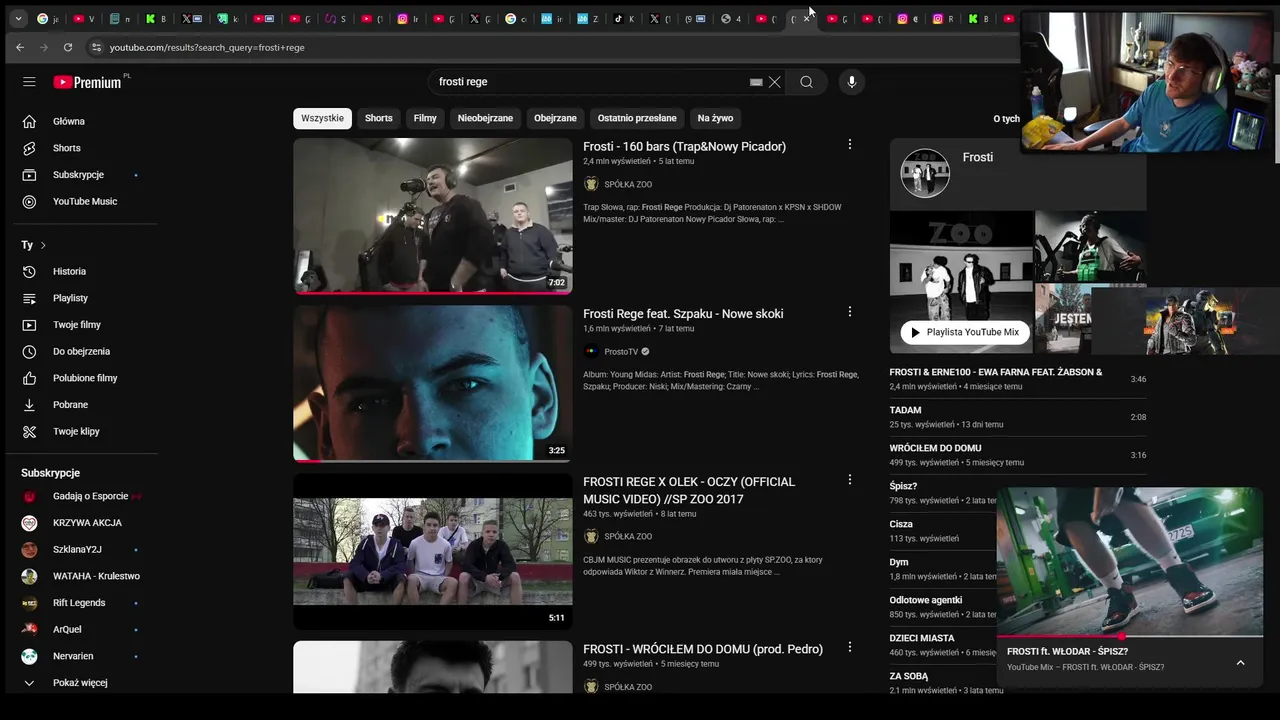Open options menu for WRÓCIŁEM DO DOMU video
Viewport: 1280px width, 720px height.
point(850,647)
